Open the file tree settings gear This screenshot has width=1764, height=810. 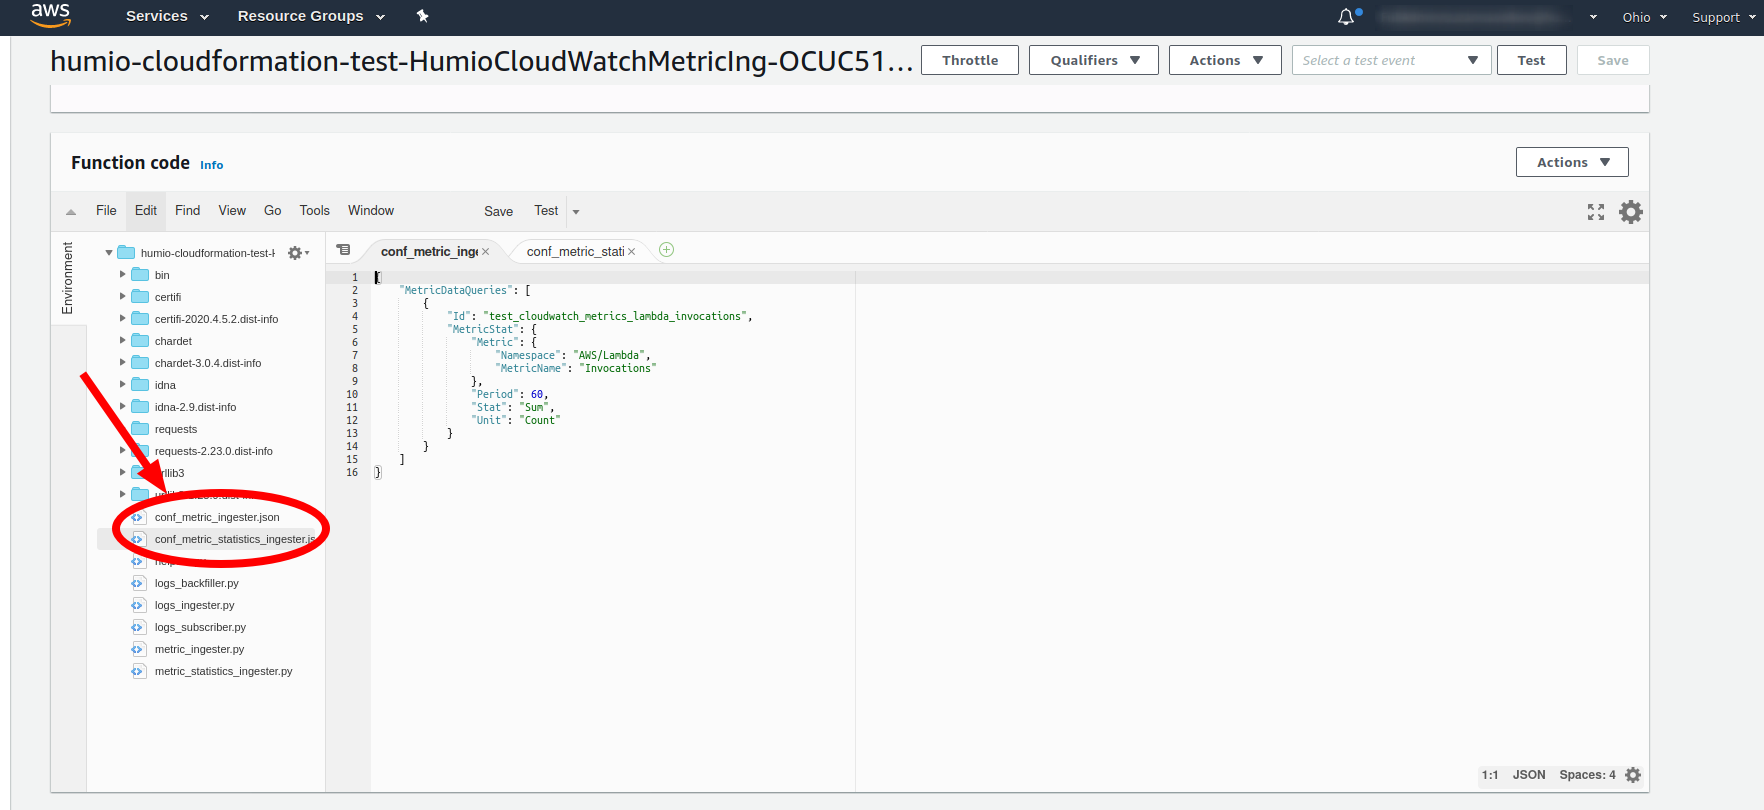pyautogui.click(x=296, y=253)
